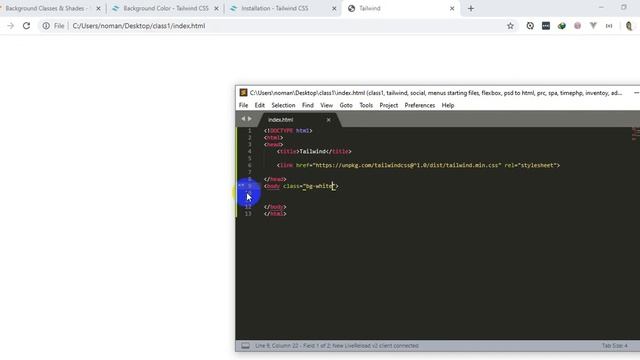The height and width of the screenshot is (360, 640).
Task: Click the green extension icon
Action: click(562, 26)
